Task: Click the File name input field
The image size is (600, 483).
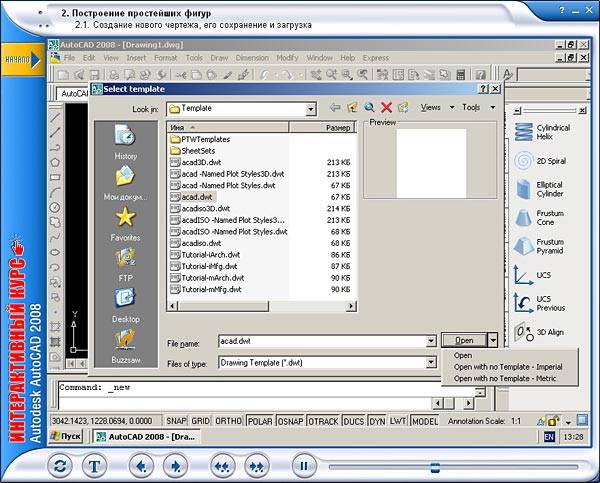Action: [322, 341]
